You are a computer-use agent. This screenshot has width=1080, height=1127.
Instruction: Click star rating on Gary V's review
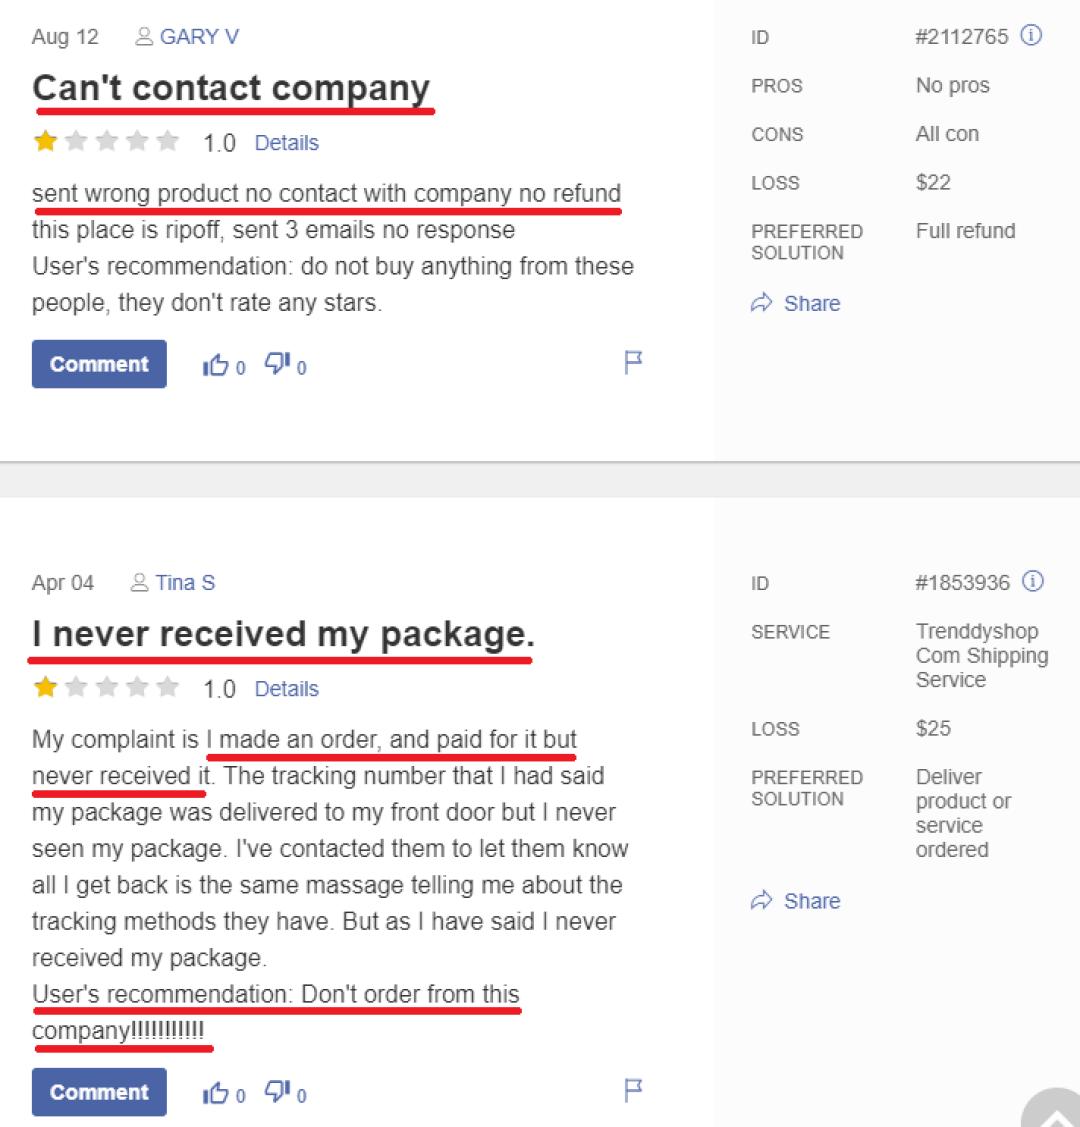click(x=106, y=142)
